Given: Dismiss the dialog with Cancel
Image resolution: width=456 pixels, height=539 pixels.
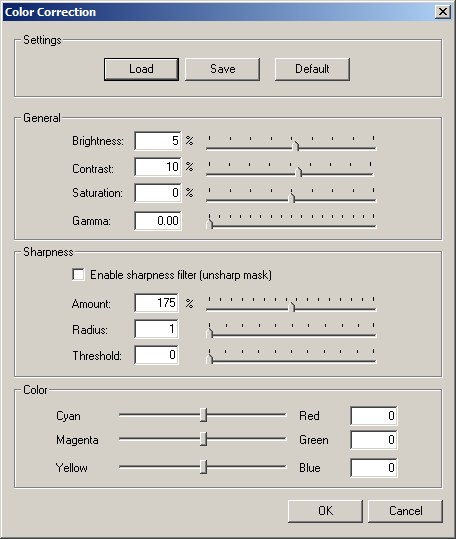Looking at the screenshot, I should point(405,511).
